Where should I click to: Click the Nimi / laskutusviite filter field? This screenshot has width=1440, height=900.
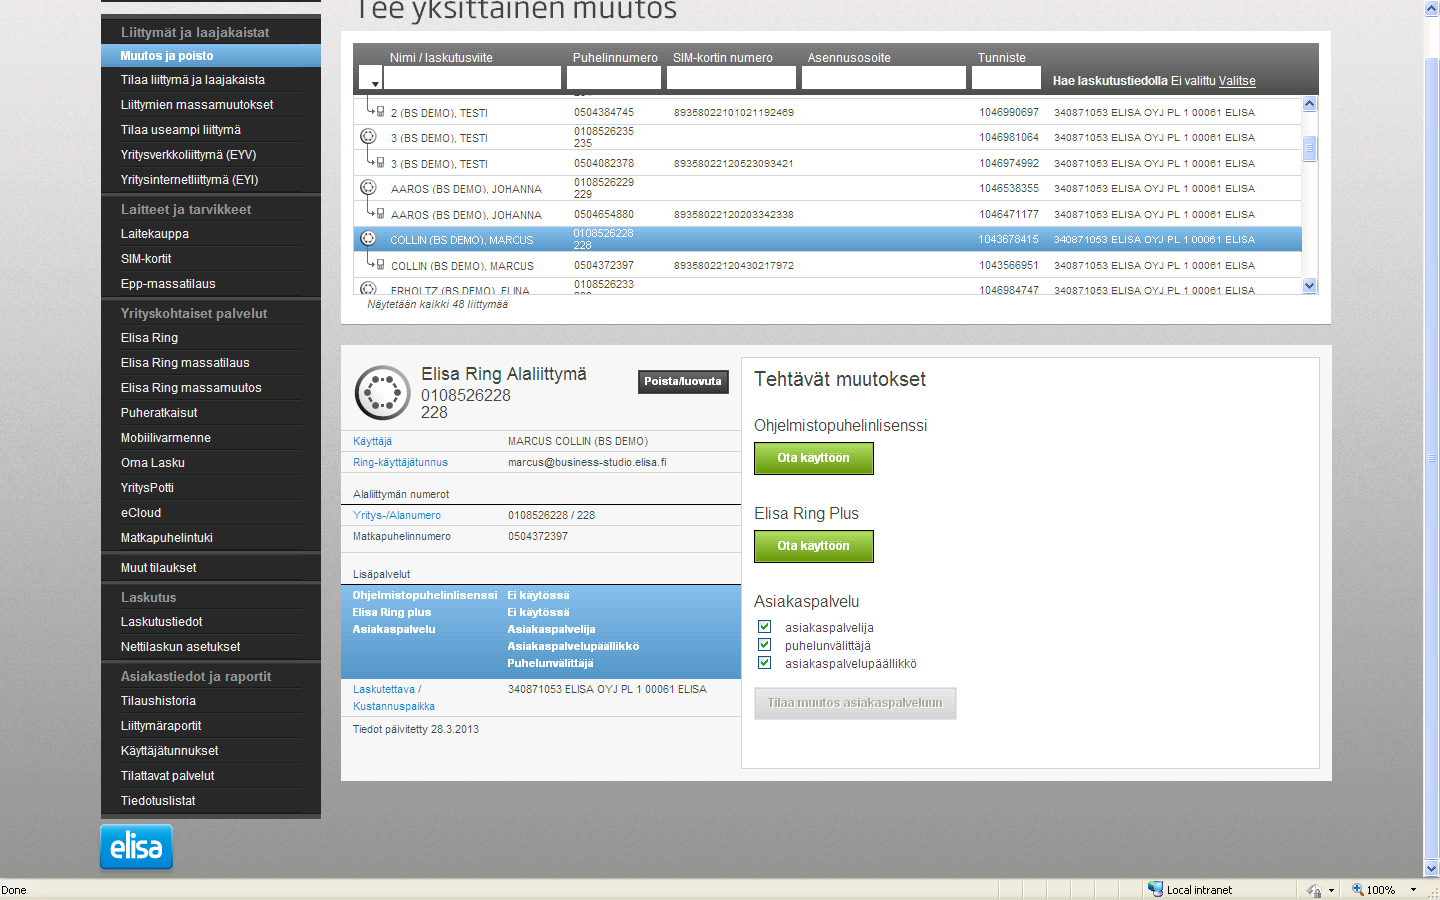[x=472, y=78]
